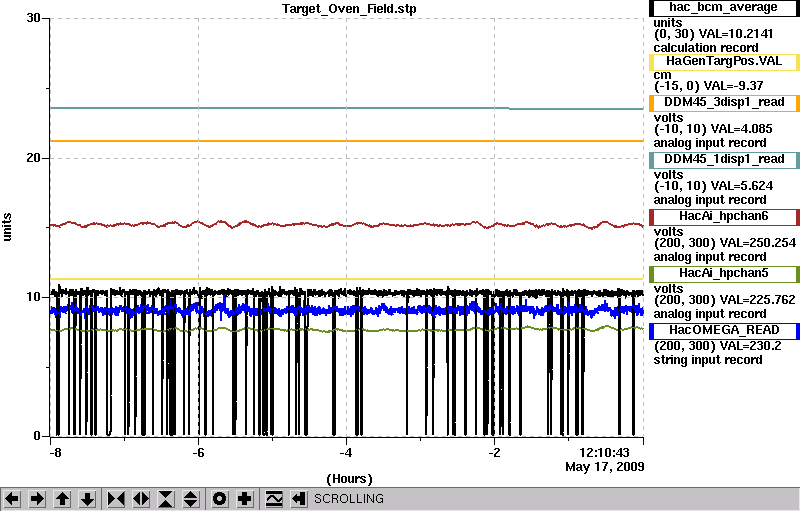
Task: Click the x-axis tick label -2
Action: (494, 453)
